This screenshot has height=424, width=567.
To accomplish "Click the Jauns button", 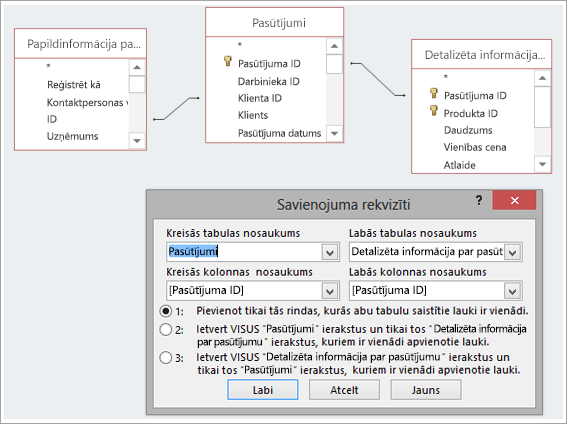I will coord(426,390).
